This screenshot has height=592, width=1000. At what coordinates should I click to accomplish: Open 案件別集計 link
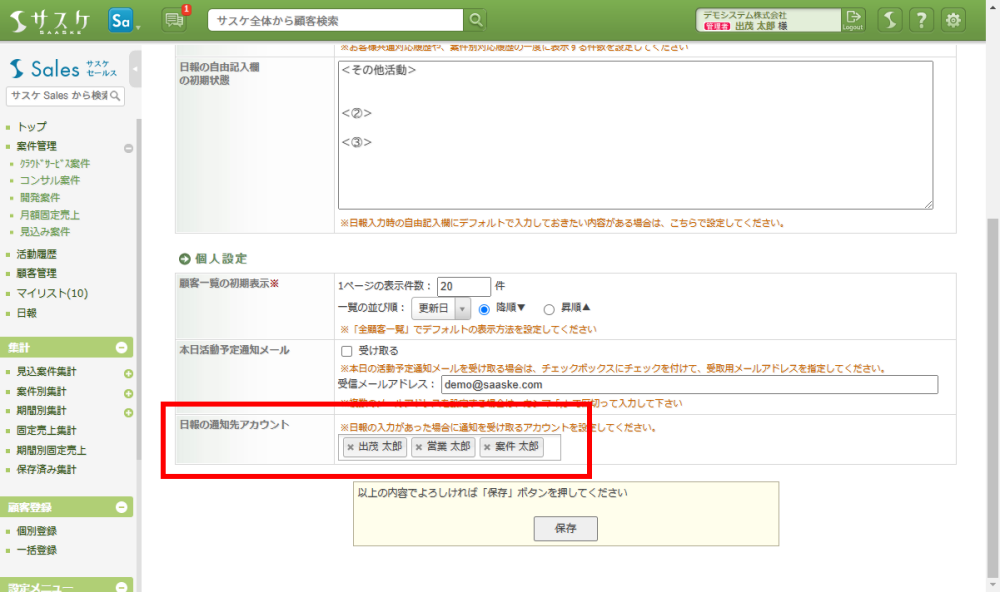41,391
